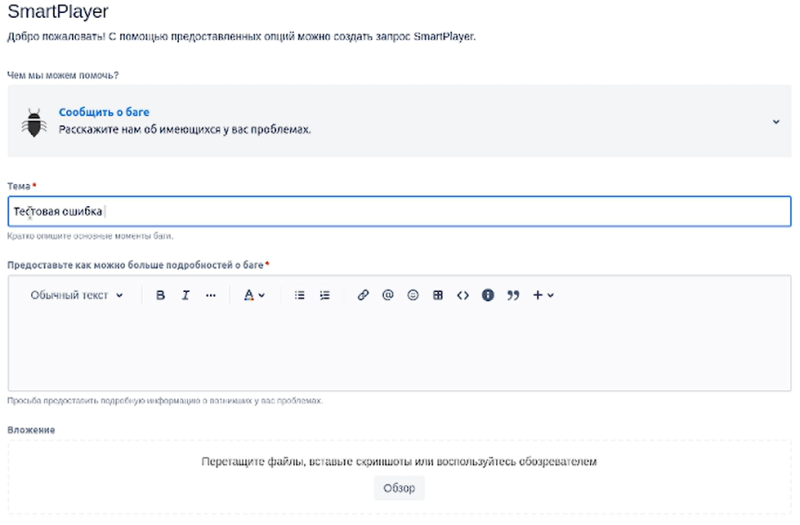Toggle italic formatting in the editor
This screenshot has height=525, width=800.
point(186,295)
